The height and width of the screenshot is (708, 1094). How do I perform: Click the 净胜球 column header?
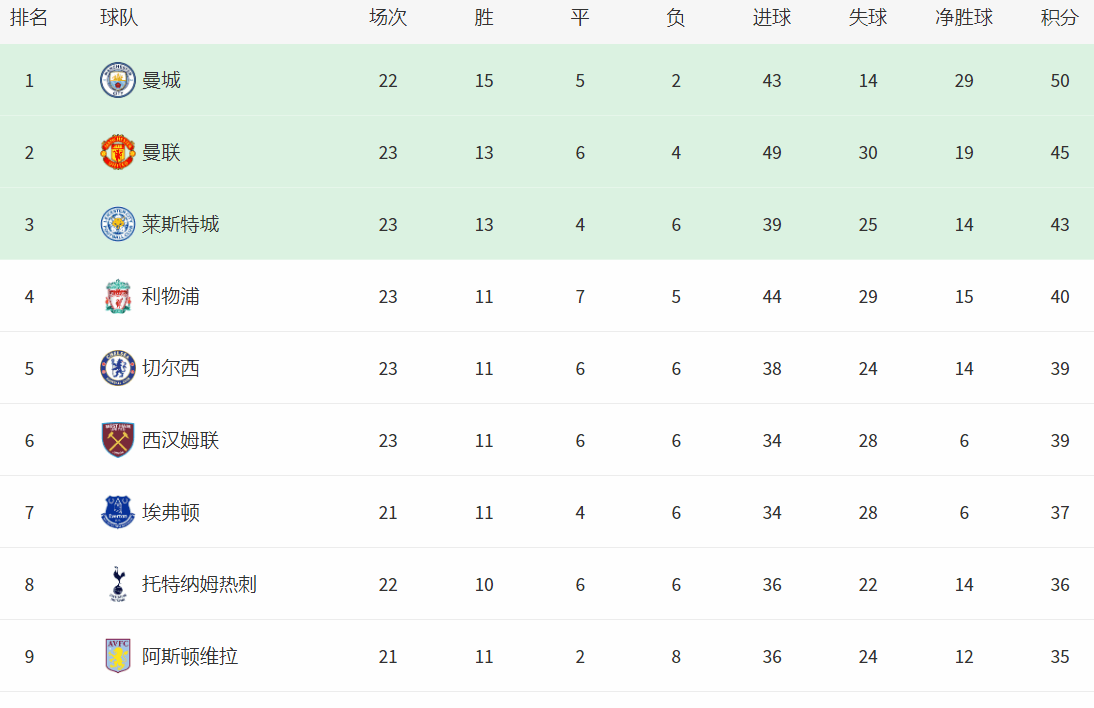point(964,18)
